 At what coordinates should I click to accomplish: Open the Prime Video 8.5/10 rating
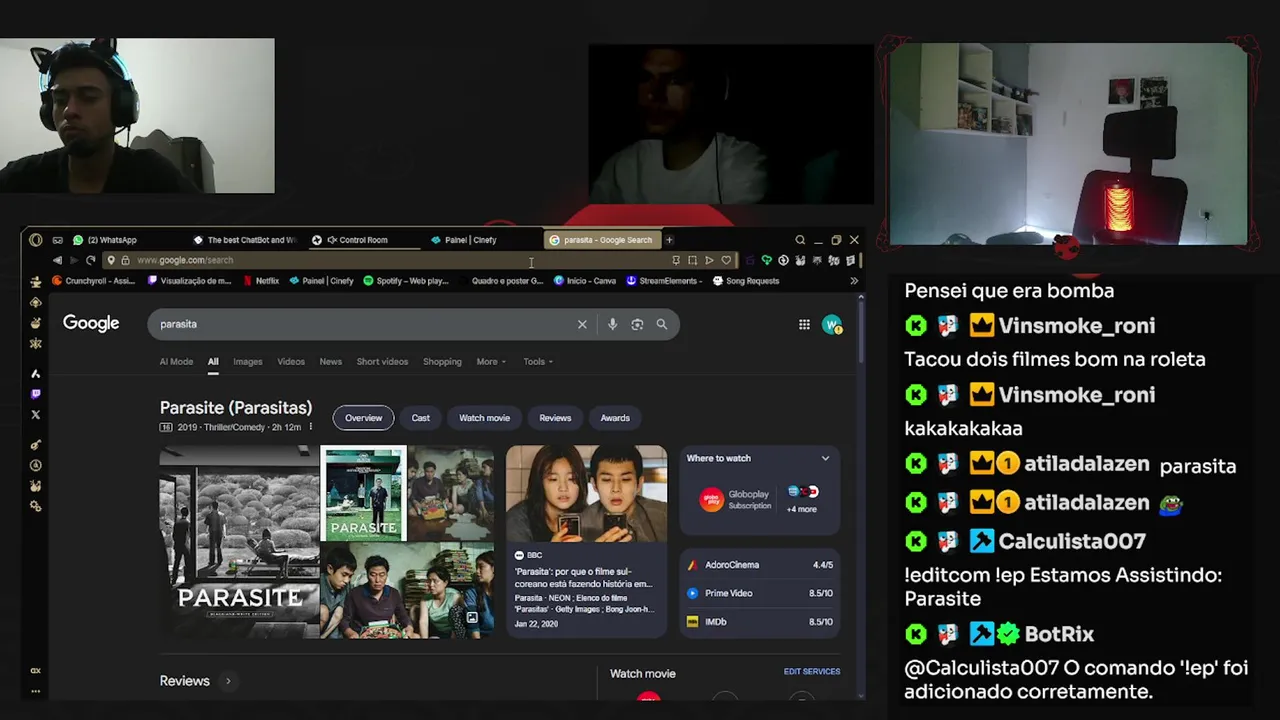(760, 593)
